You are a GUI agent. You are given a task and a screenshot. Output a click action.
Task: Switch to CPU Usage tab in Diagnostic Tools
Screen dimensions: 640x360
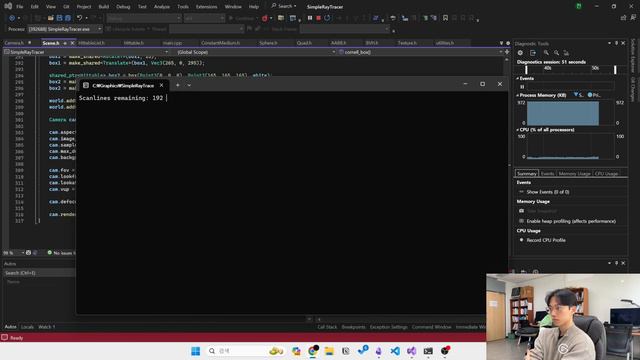pos(606,173)
